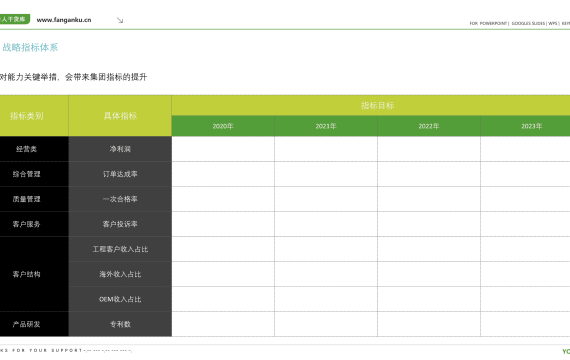Image resolution: width=570 pixels, height=360 pixels.
Task: Click the empty 2021年 cell for 一次合格率
Action: 326,199
